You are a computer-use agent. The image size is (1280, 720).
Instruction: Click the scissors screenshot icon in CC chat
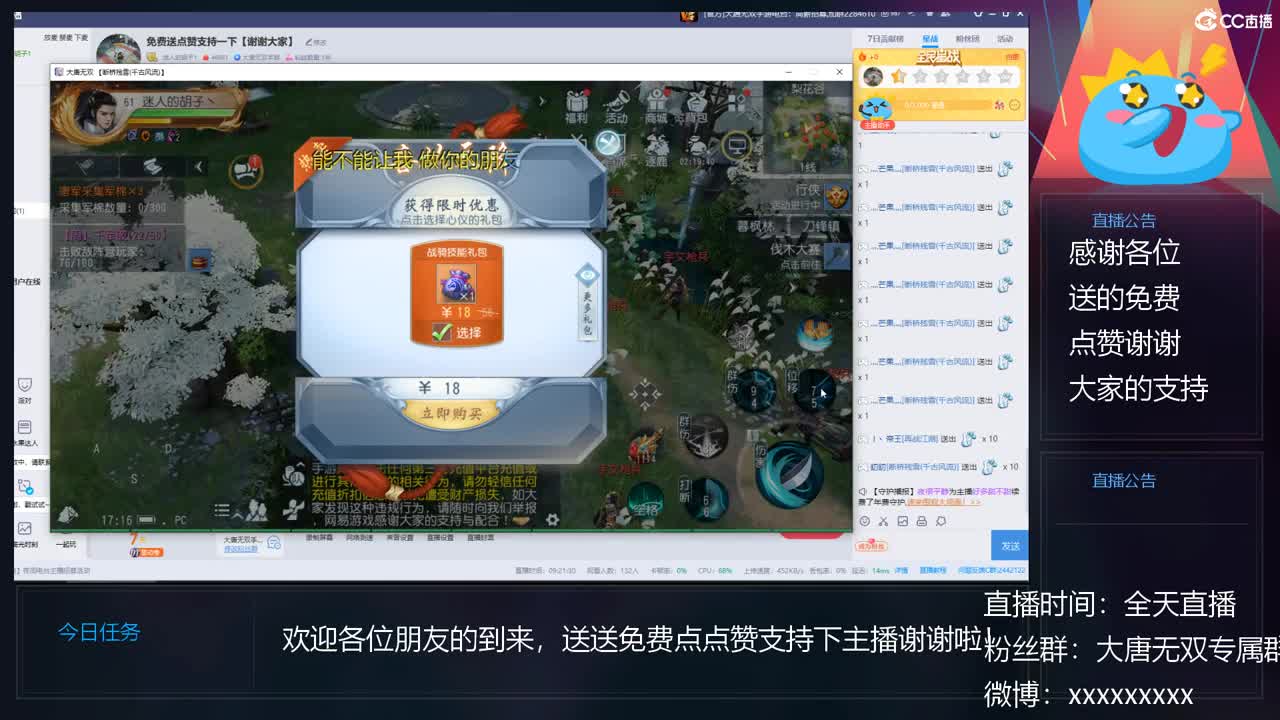(x=883, y=521)
